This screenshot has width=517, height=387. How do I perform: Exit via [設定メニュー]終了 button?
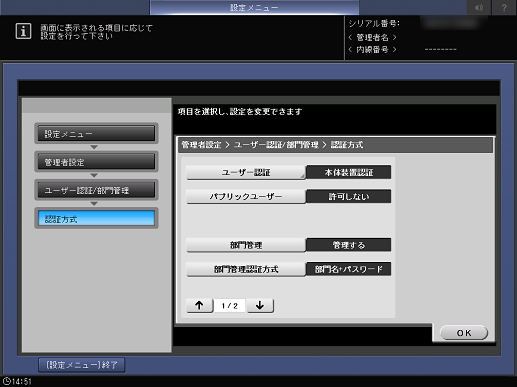tap(82, 365)
